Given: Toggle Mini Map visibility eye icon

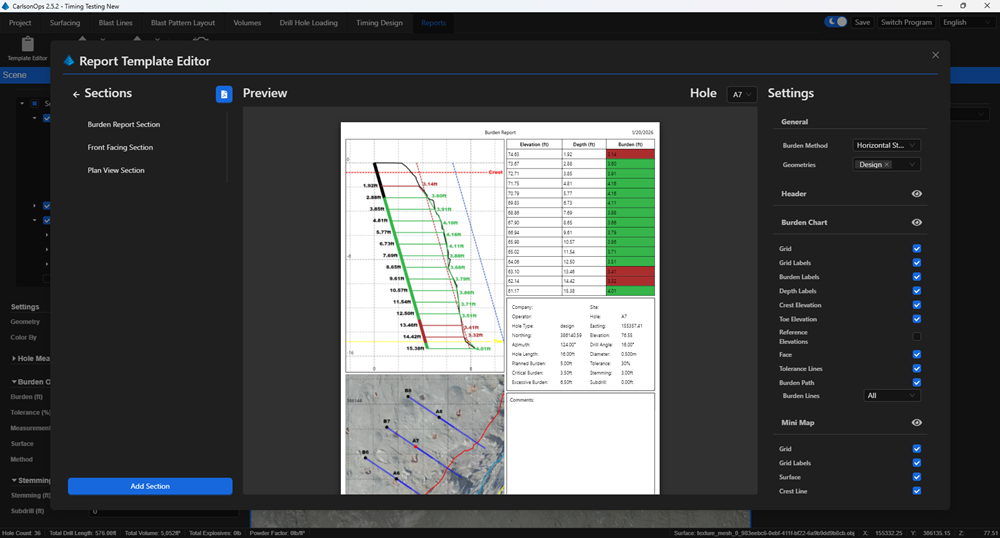Looking at the screenshot, I should [916, 423].
